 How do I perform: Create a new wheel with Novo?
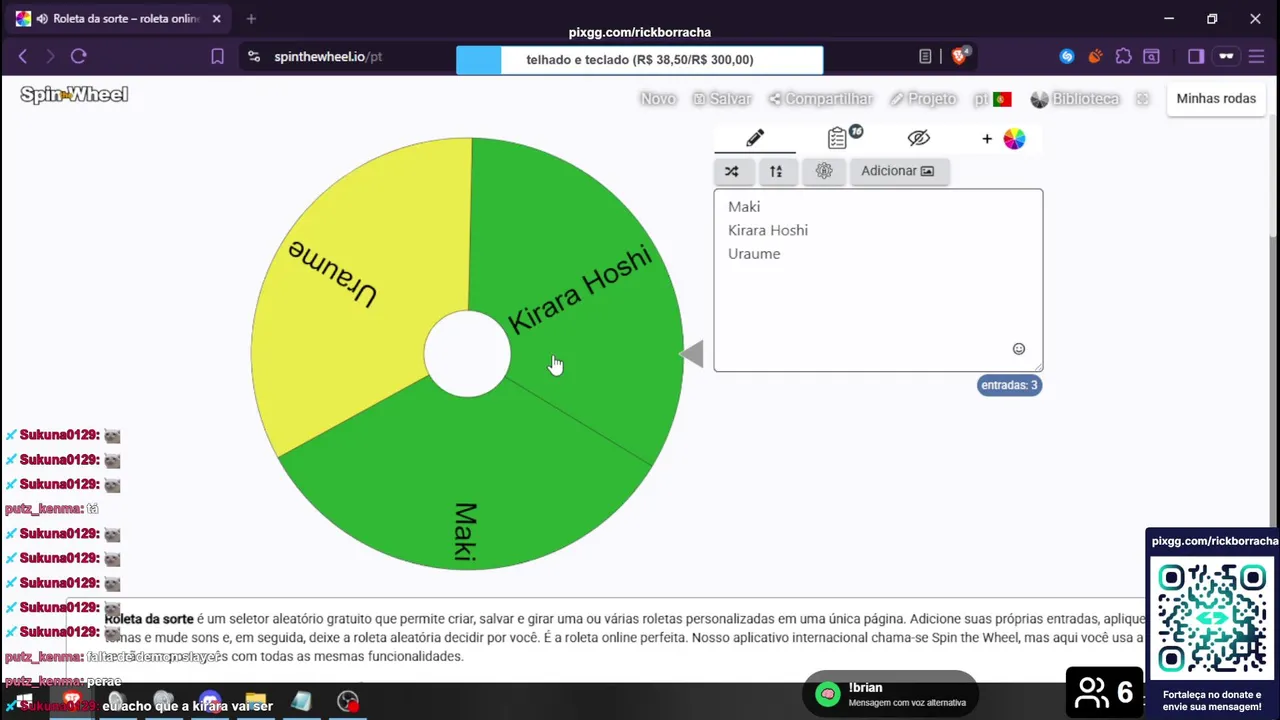pyautogui.click(x=658, y=99)
